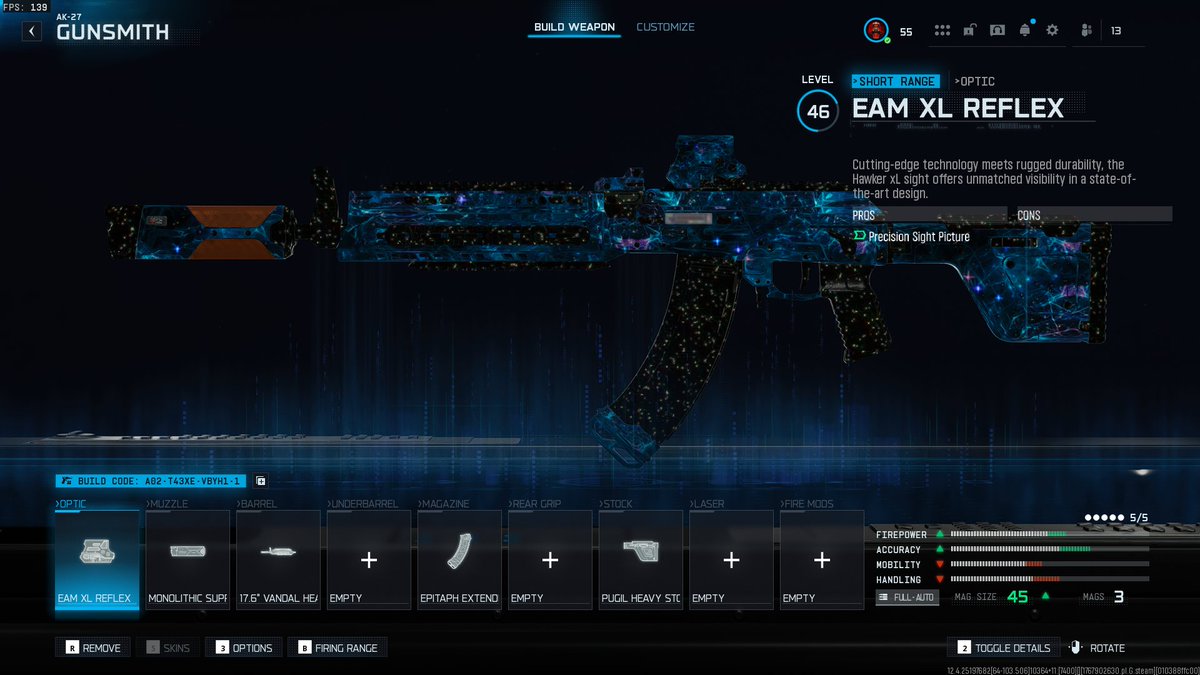Screen dimensions: 1200x675
Task: Click the MAGAZINE category header
Action: [443, 504]
